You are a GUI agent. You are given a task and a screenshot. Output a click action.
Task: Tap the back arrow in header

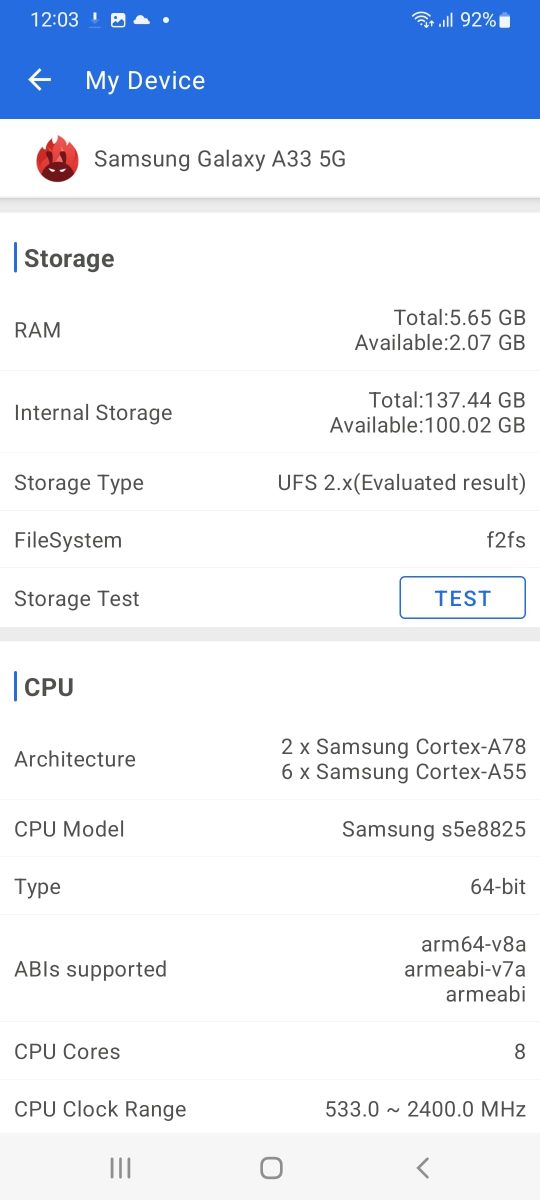[x=39, y=80]
